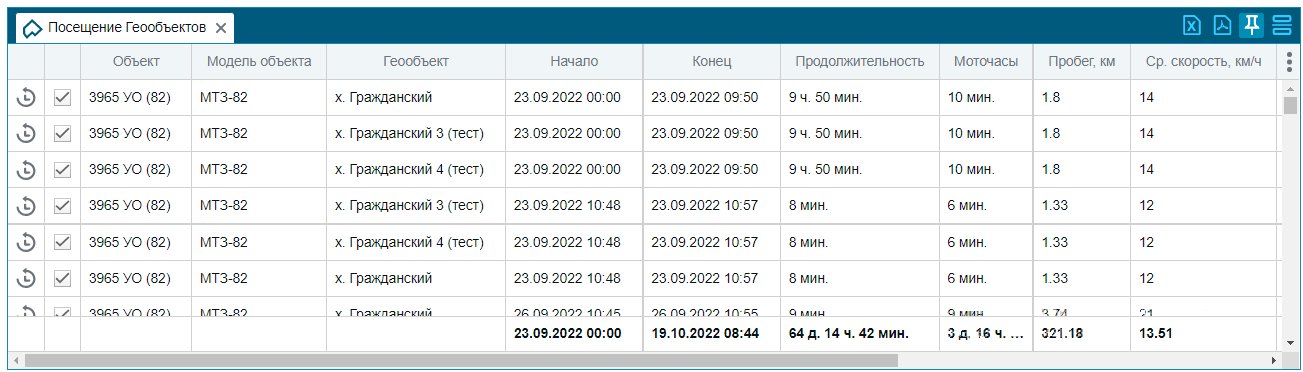Uncheck the checkbox in the first х. Гражданский row
Image resolution: width=1303 pixels, height=372 pixels.
(x=62, y=98)
